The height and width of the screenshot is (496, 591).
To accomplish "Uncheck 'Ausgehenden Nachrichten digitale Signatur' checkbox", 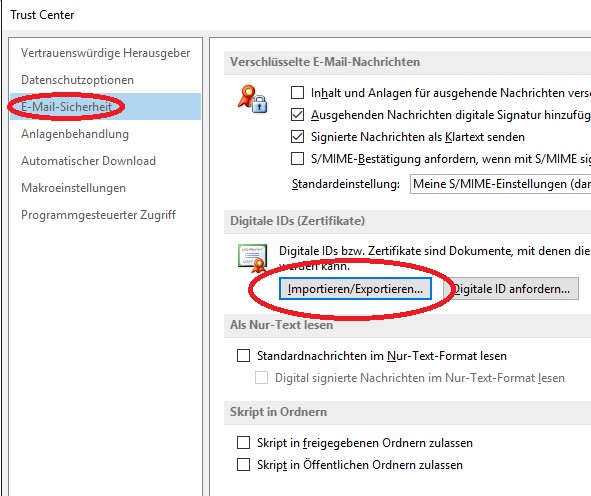I will (297, 115).
